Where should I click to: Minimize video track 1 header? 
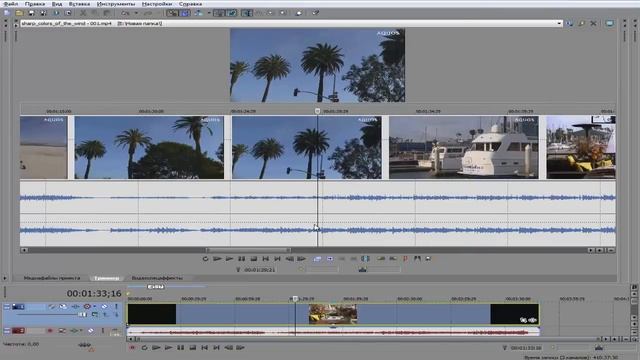click(x=7, y=307)
